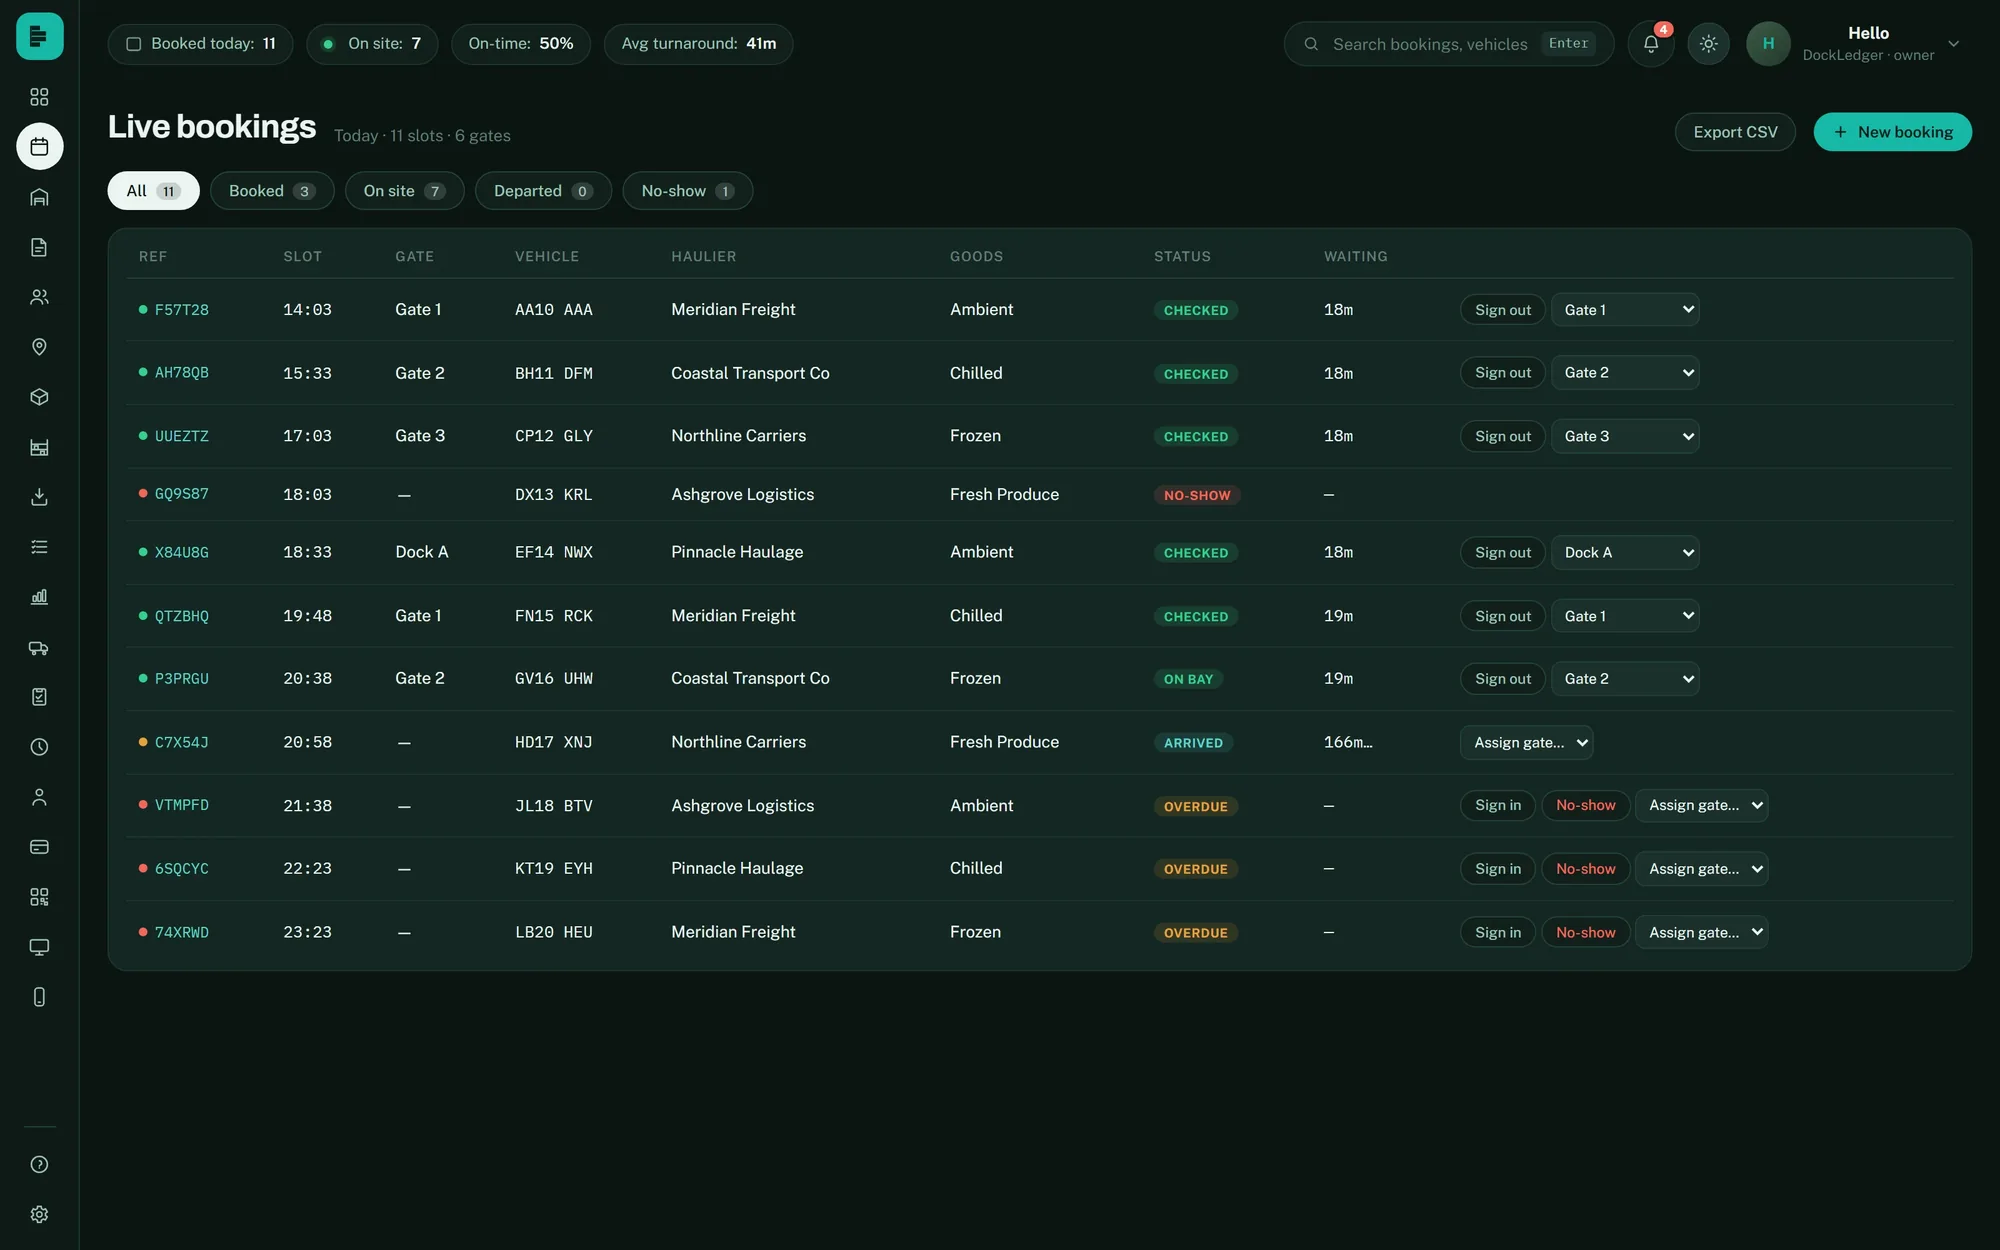Open Dock A dropdown for X84U8G row
2000x1250 pixels.
pos(1625,552)
